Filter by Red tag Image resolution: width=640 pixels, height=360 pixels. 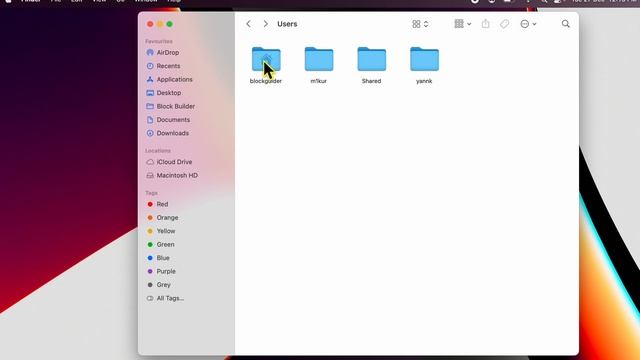coord(162,204)
